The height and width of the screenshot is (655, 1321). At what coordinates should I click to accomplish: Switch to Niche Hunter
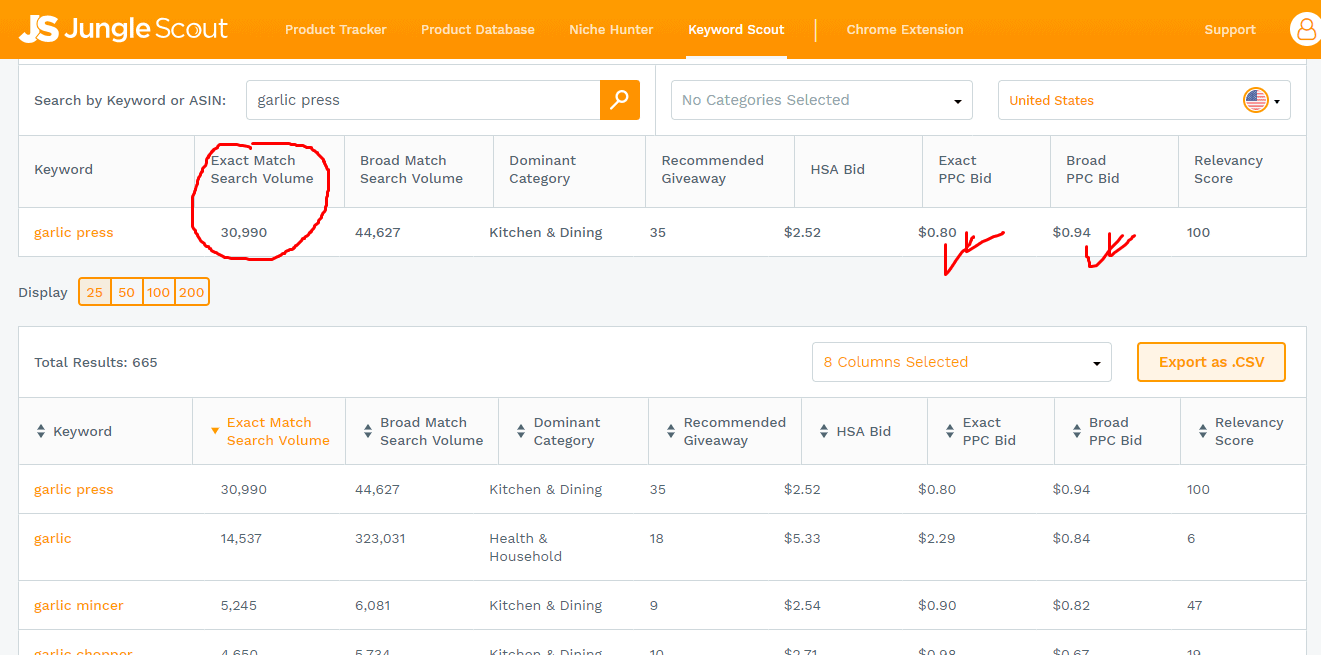click(x=611, y=29)
